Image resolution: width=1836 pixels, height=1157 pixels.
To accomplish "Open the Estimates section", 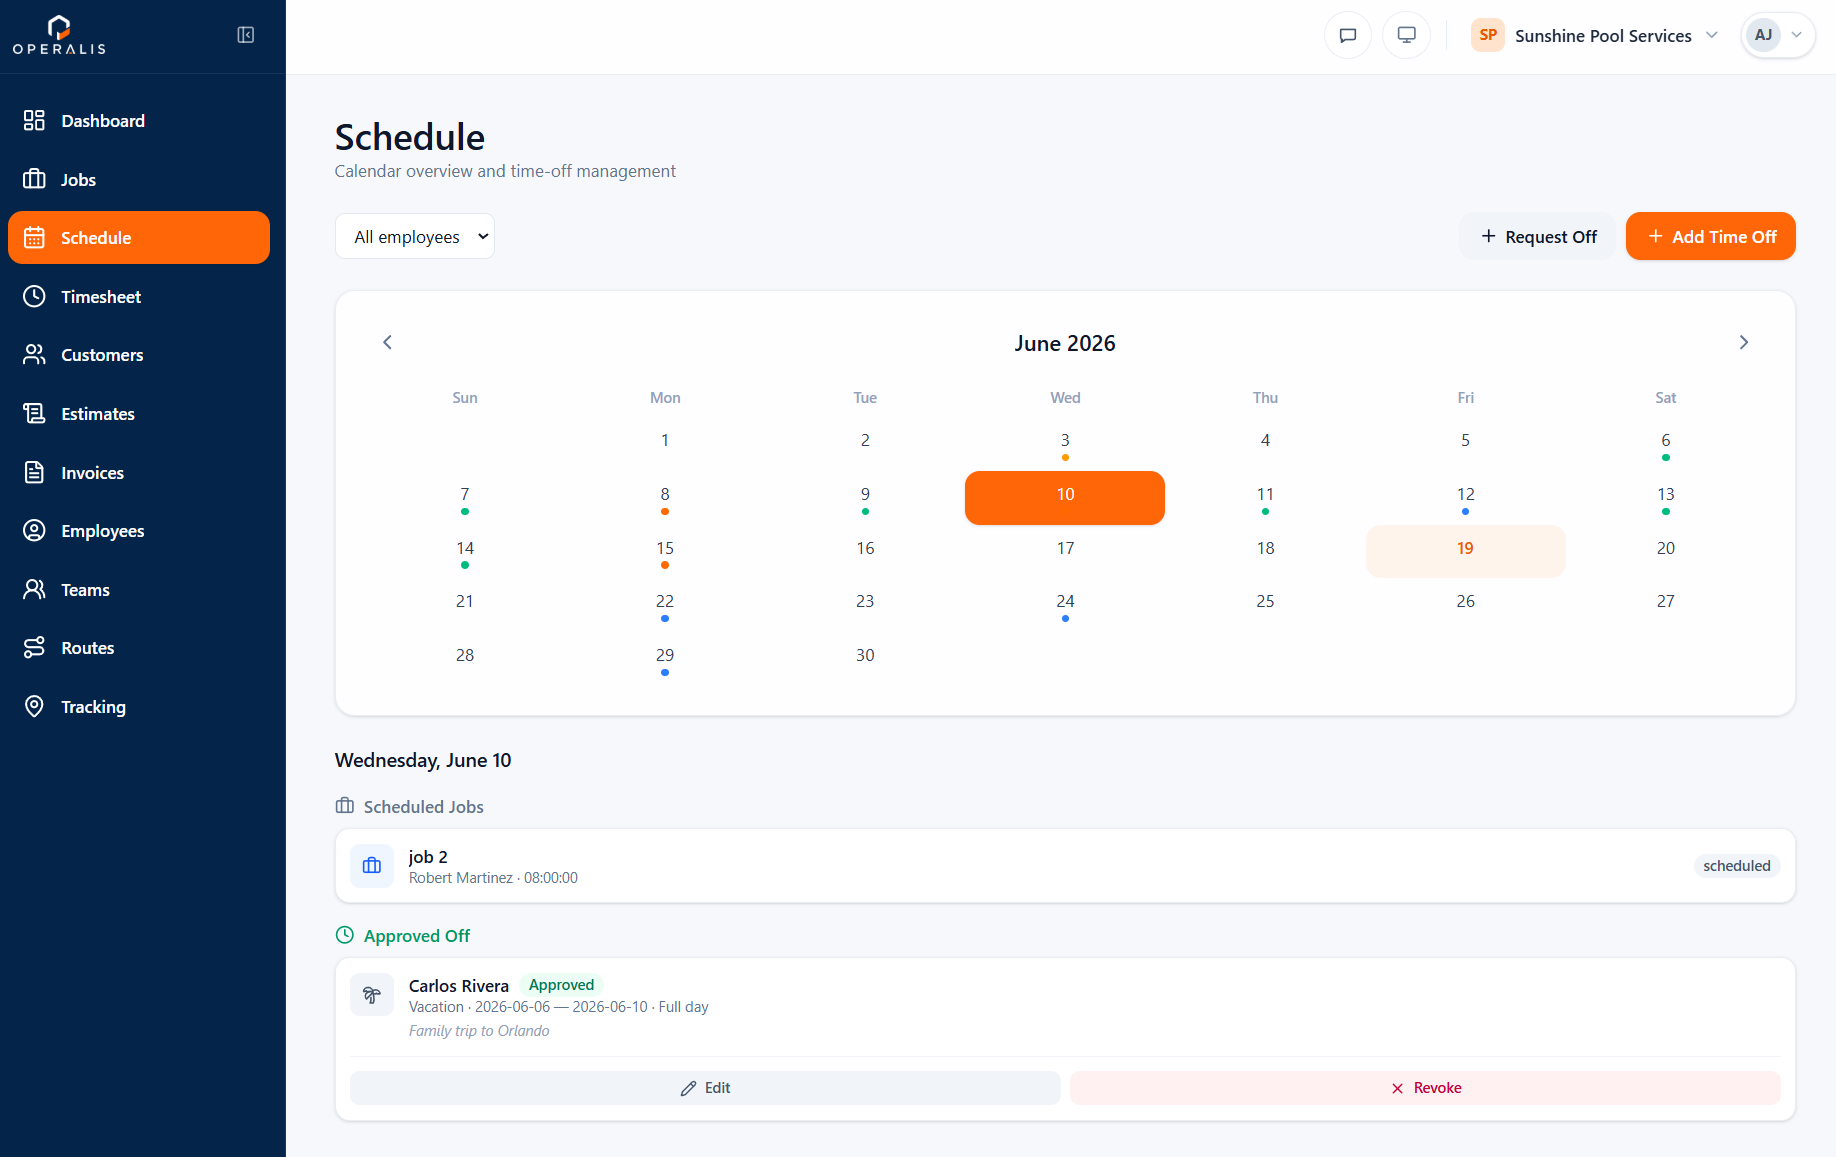I will [x=139, y=414].
